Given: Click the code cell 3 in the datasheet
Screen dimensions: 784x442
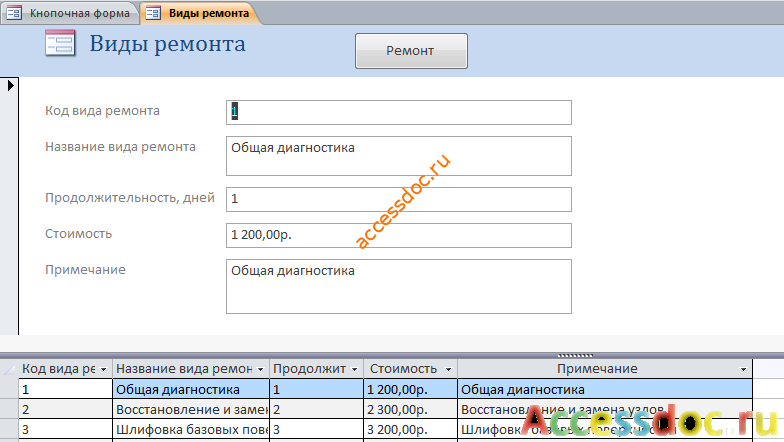Looking at the screenshot, I should click(66, 429).
